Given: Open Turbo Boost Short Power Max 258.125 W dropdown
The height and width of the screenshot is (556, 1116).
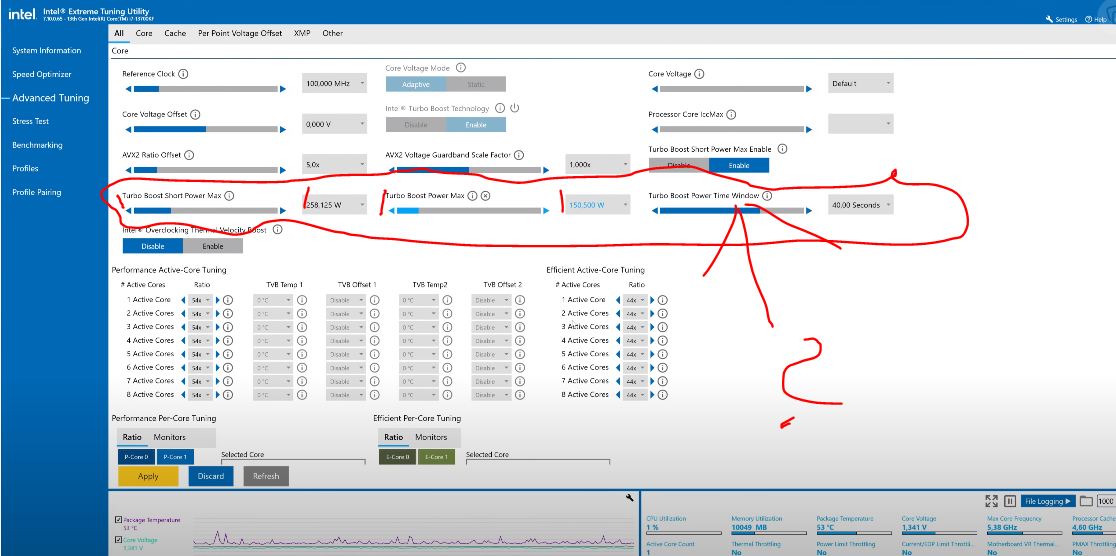Looking at the screenshot, I should pos(335,205).
